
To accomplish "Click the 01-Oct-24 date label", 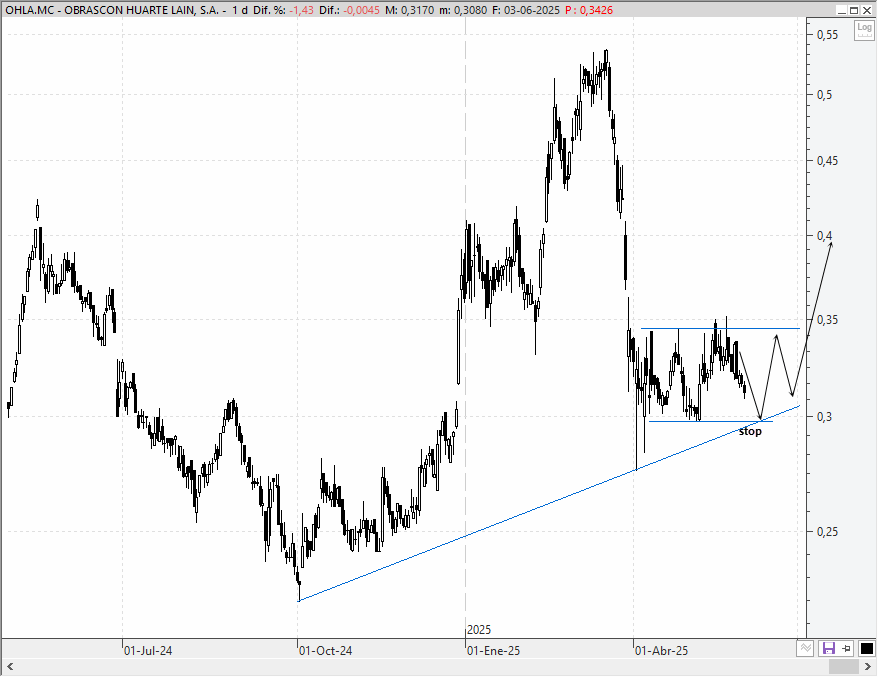I will (325, 651).
